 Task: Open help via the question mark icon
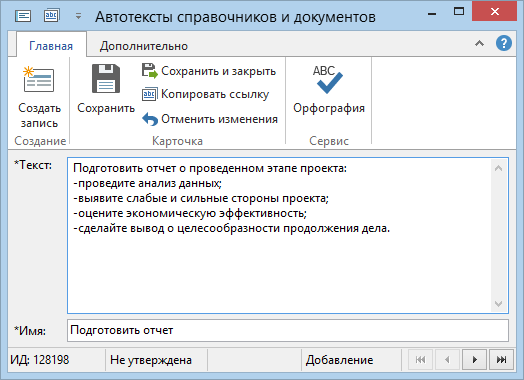(x=504, y=43)
